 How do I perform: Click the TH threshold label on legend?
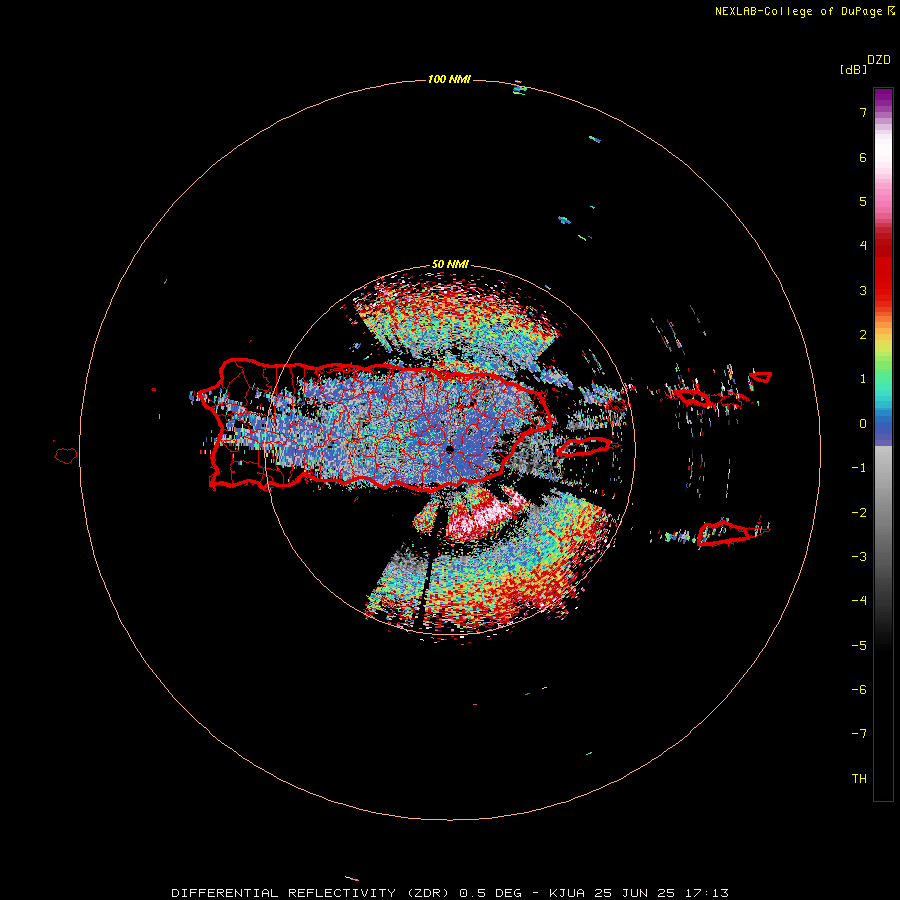(859, 779)
